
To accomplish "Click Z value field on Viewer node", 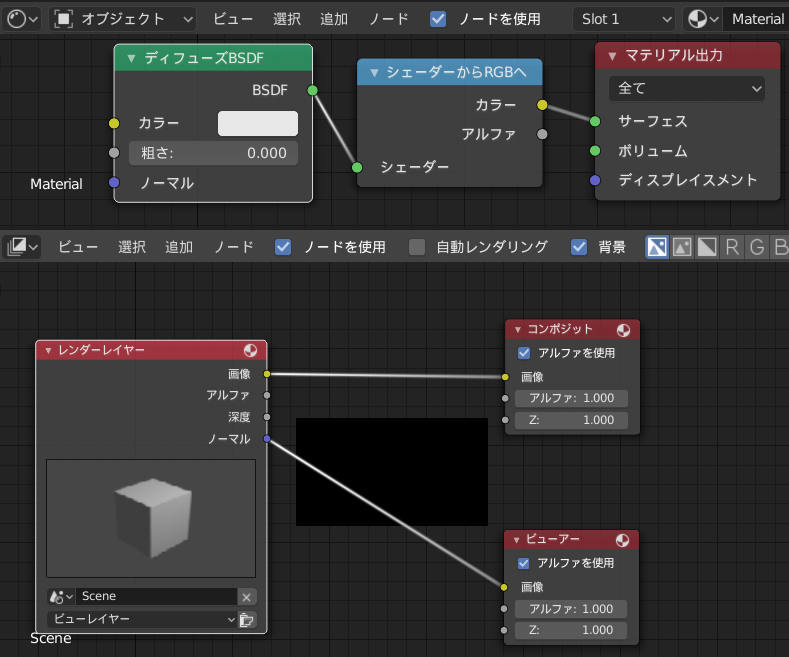I will [570, 630].
